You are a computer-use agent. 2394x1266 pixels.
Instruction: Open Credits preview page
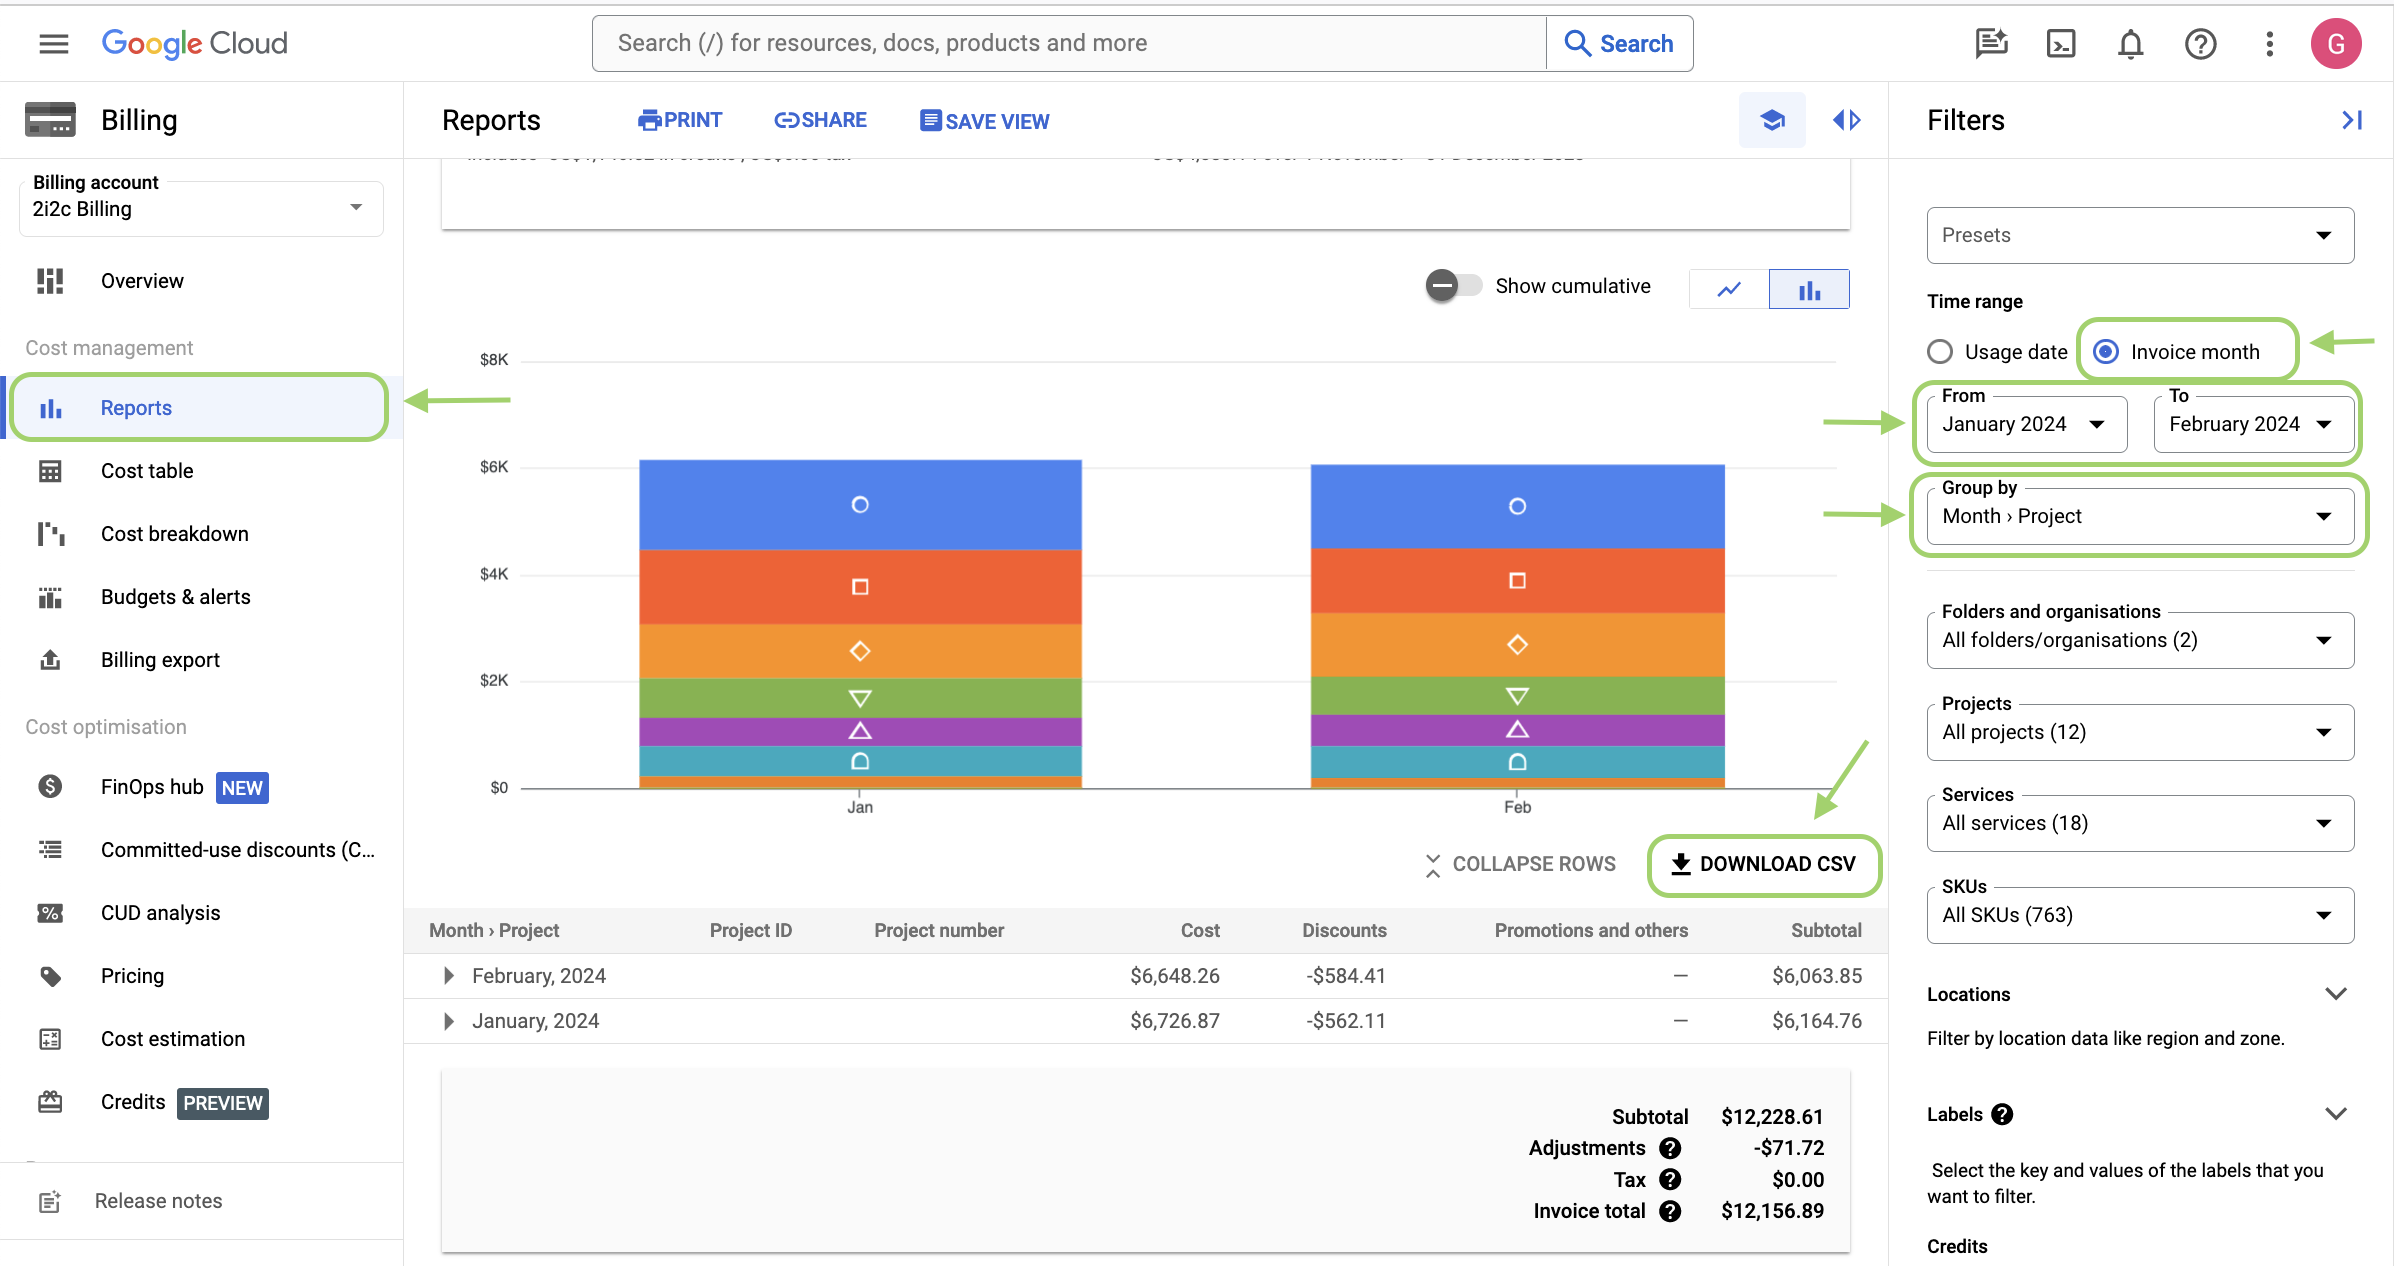(133, 1102)
